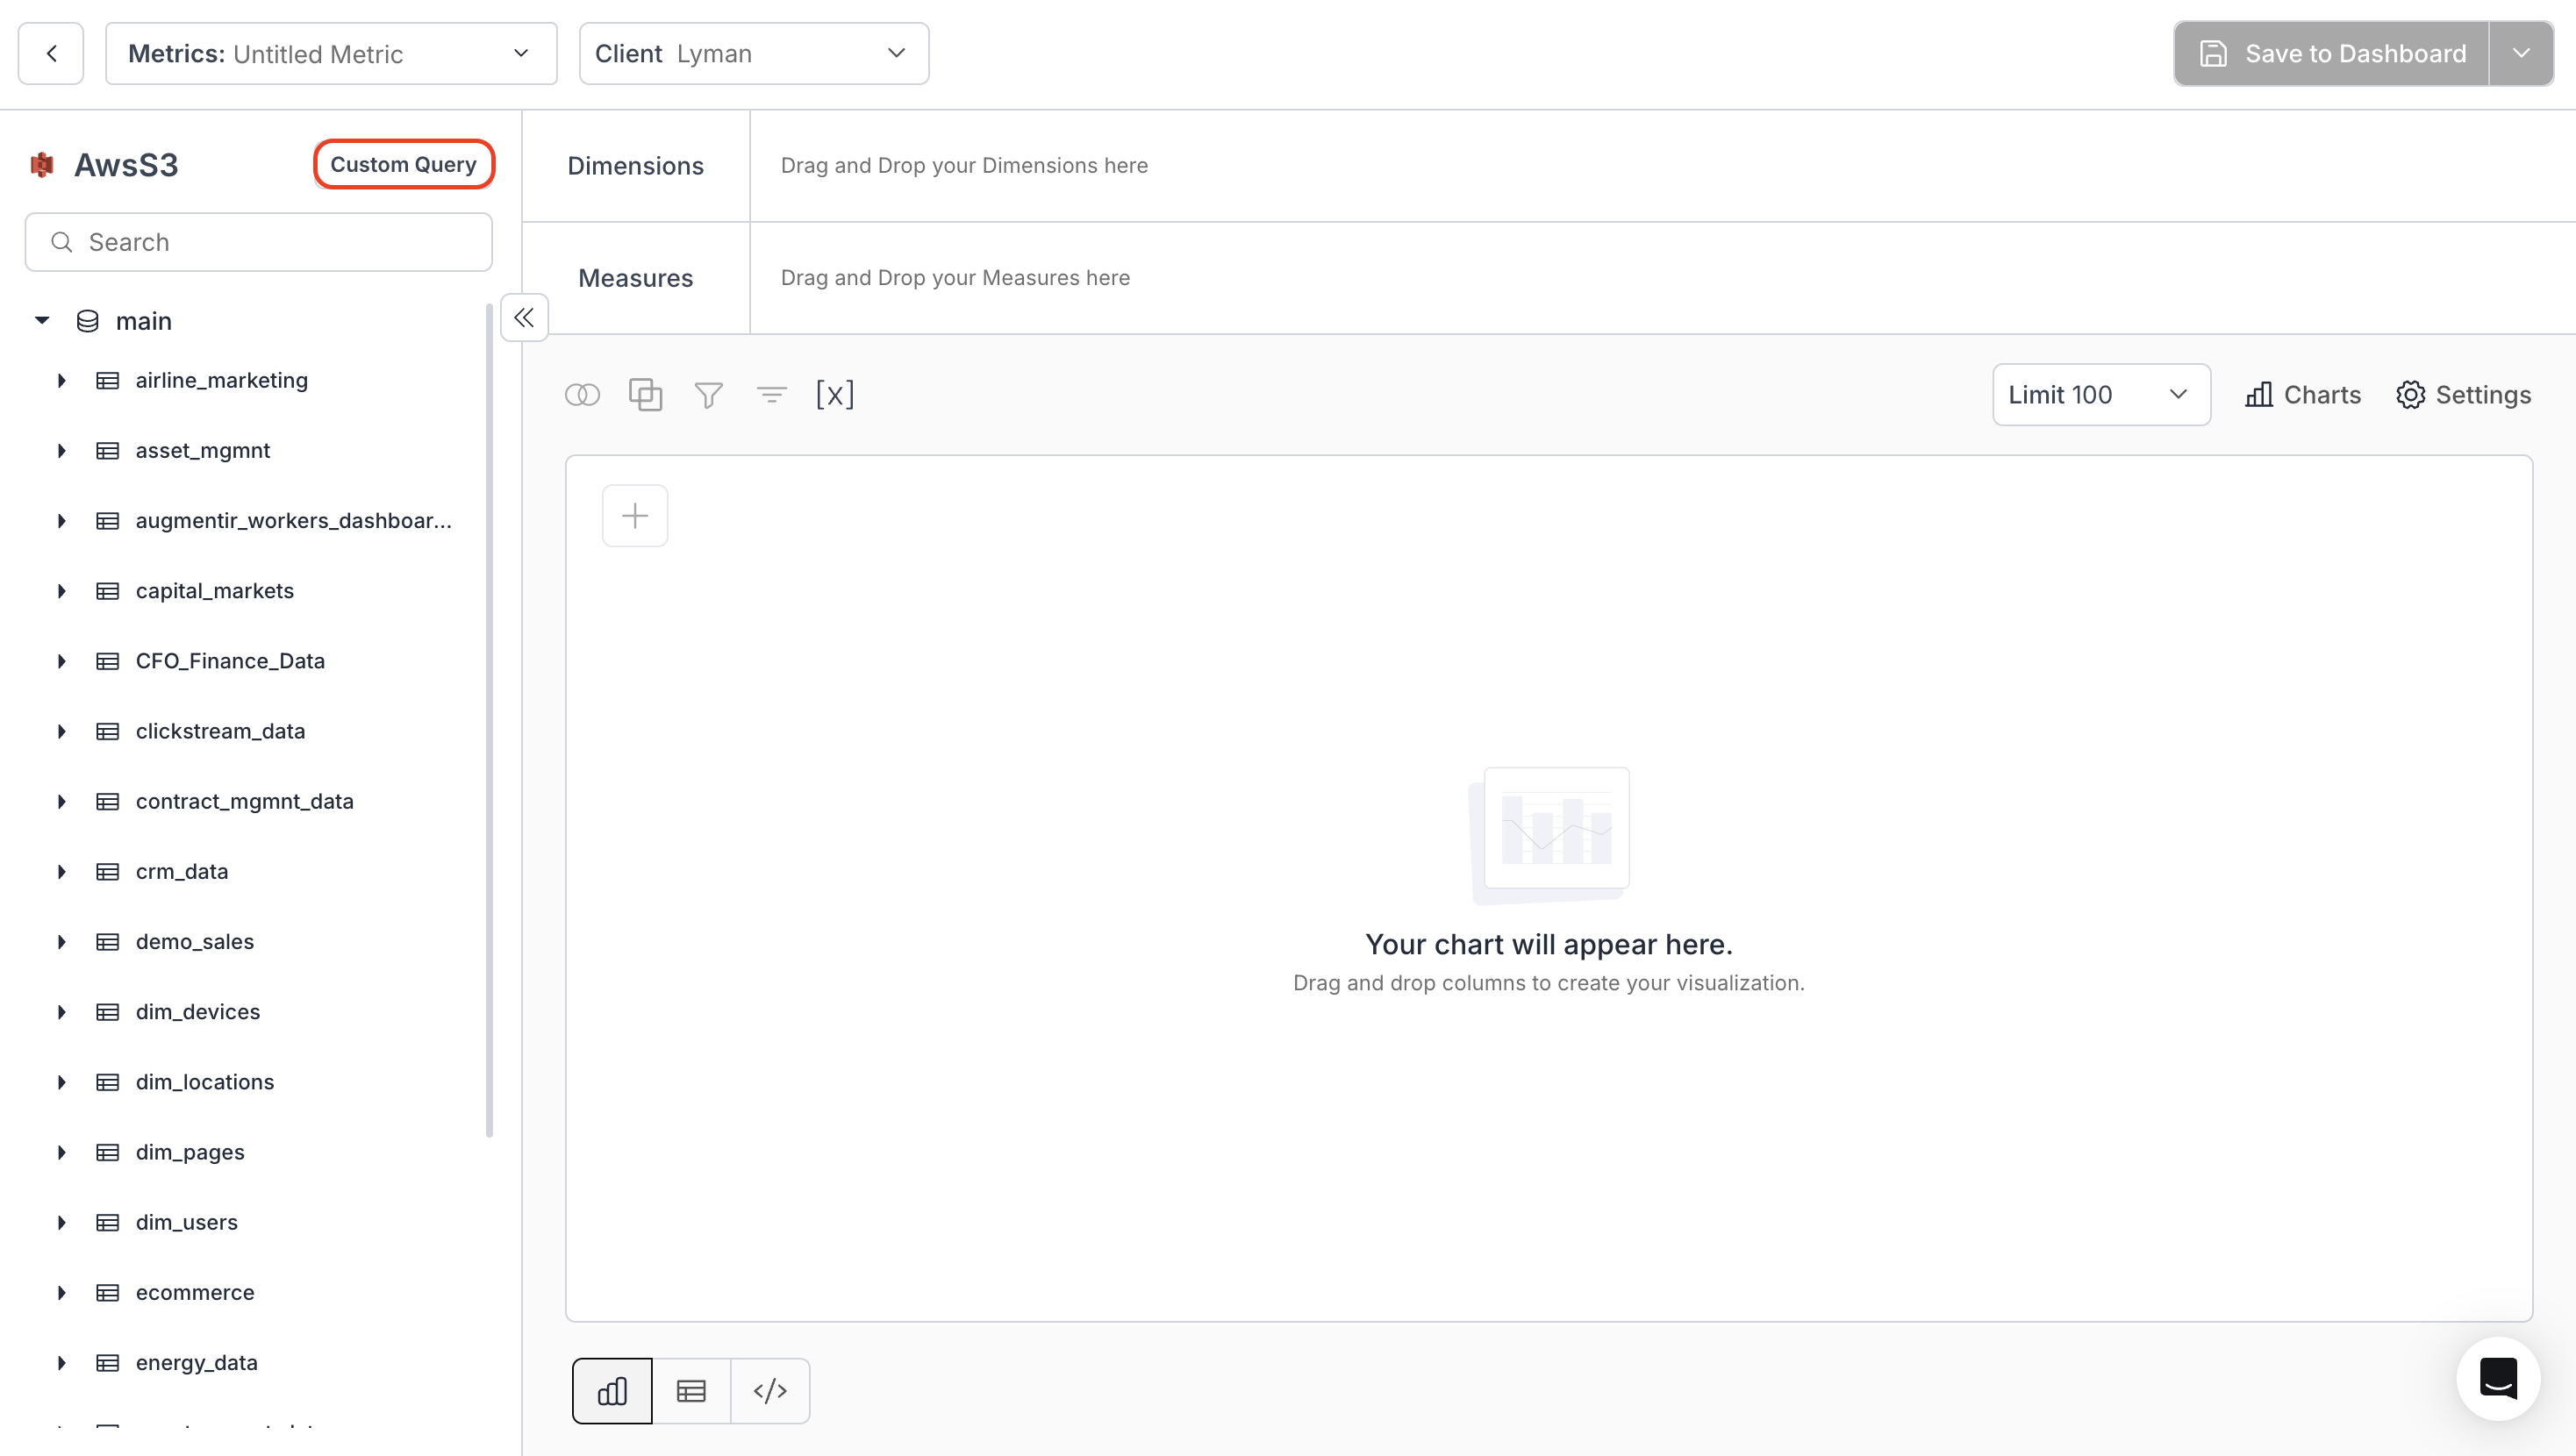Click the sort/order icon in the toolbar
Viewport: 2576px width, 1456px height.
(771, 394)
